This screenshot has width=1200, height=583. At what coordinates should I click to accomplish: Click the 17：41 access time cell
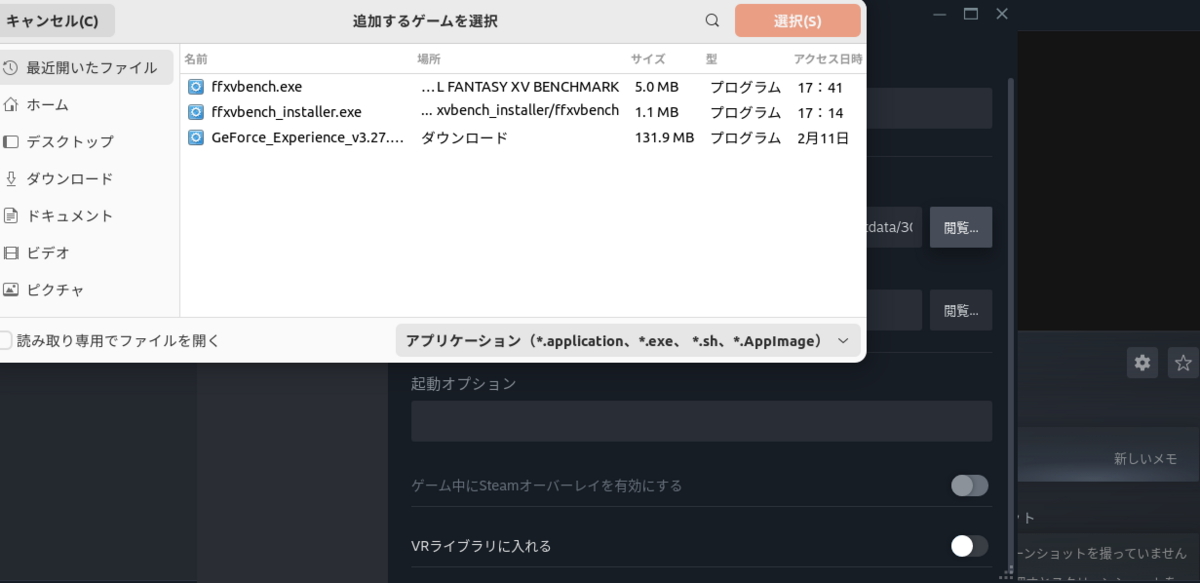[820, 87]
